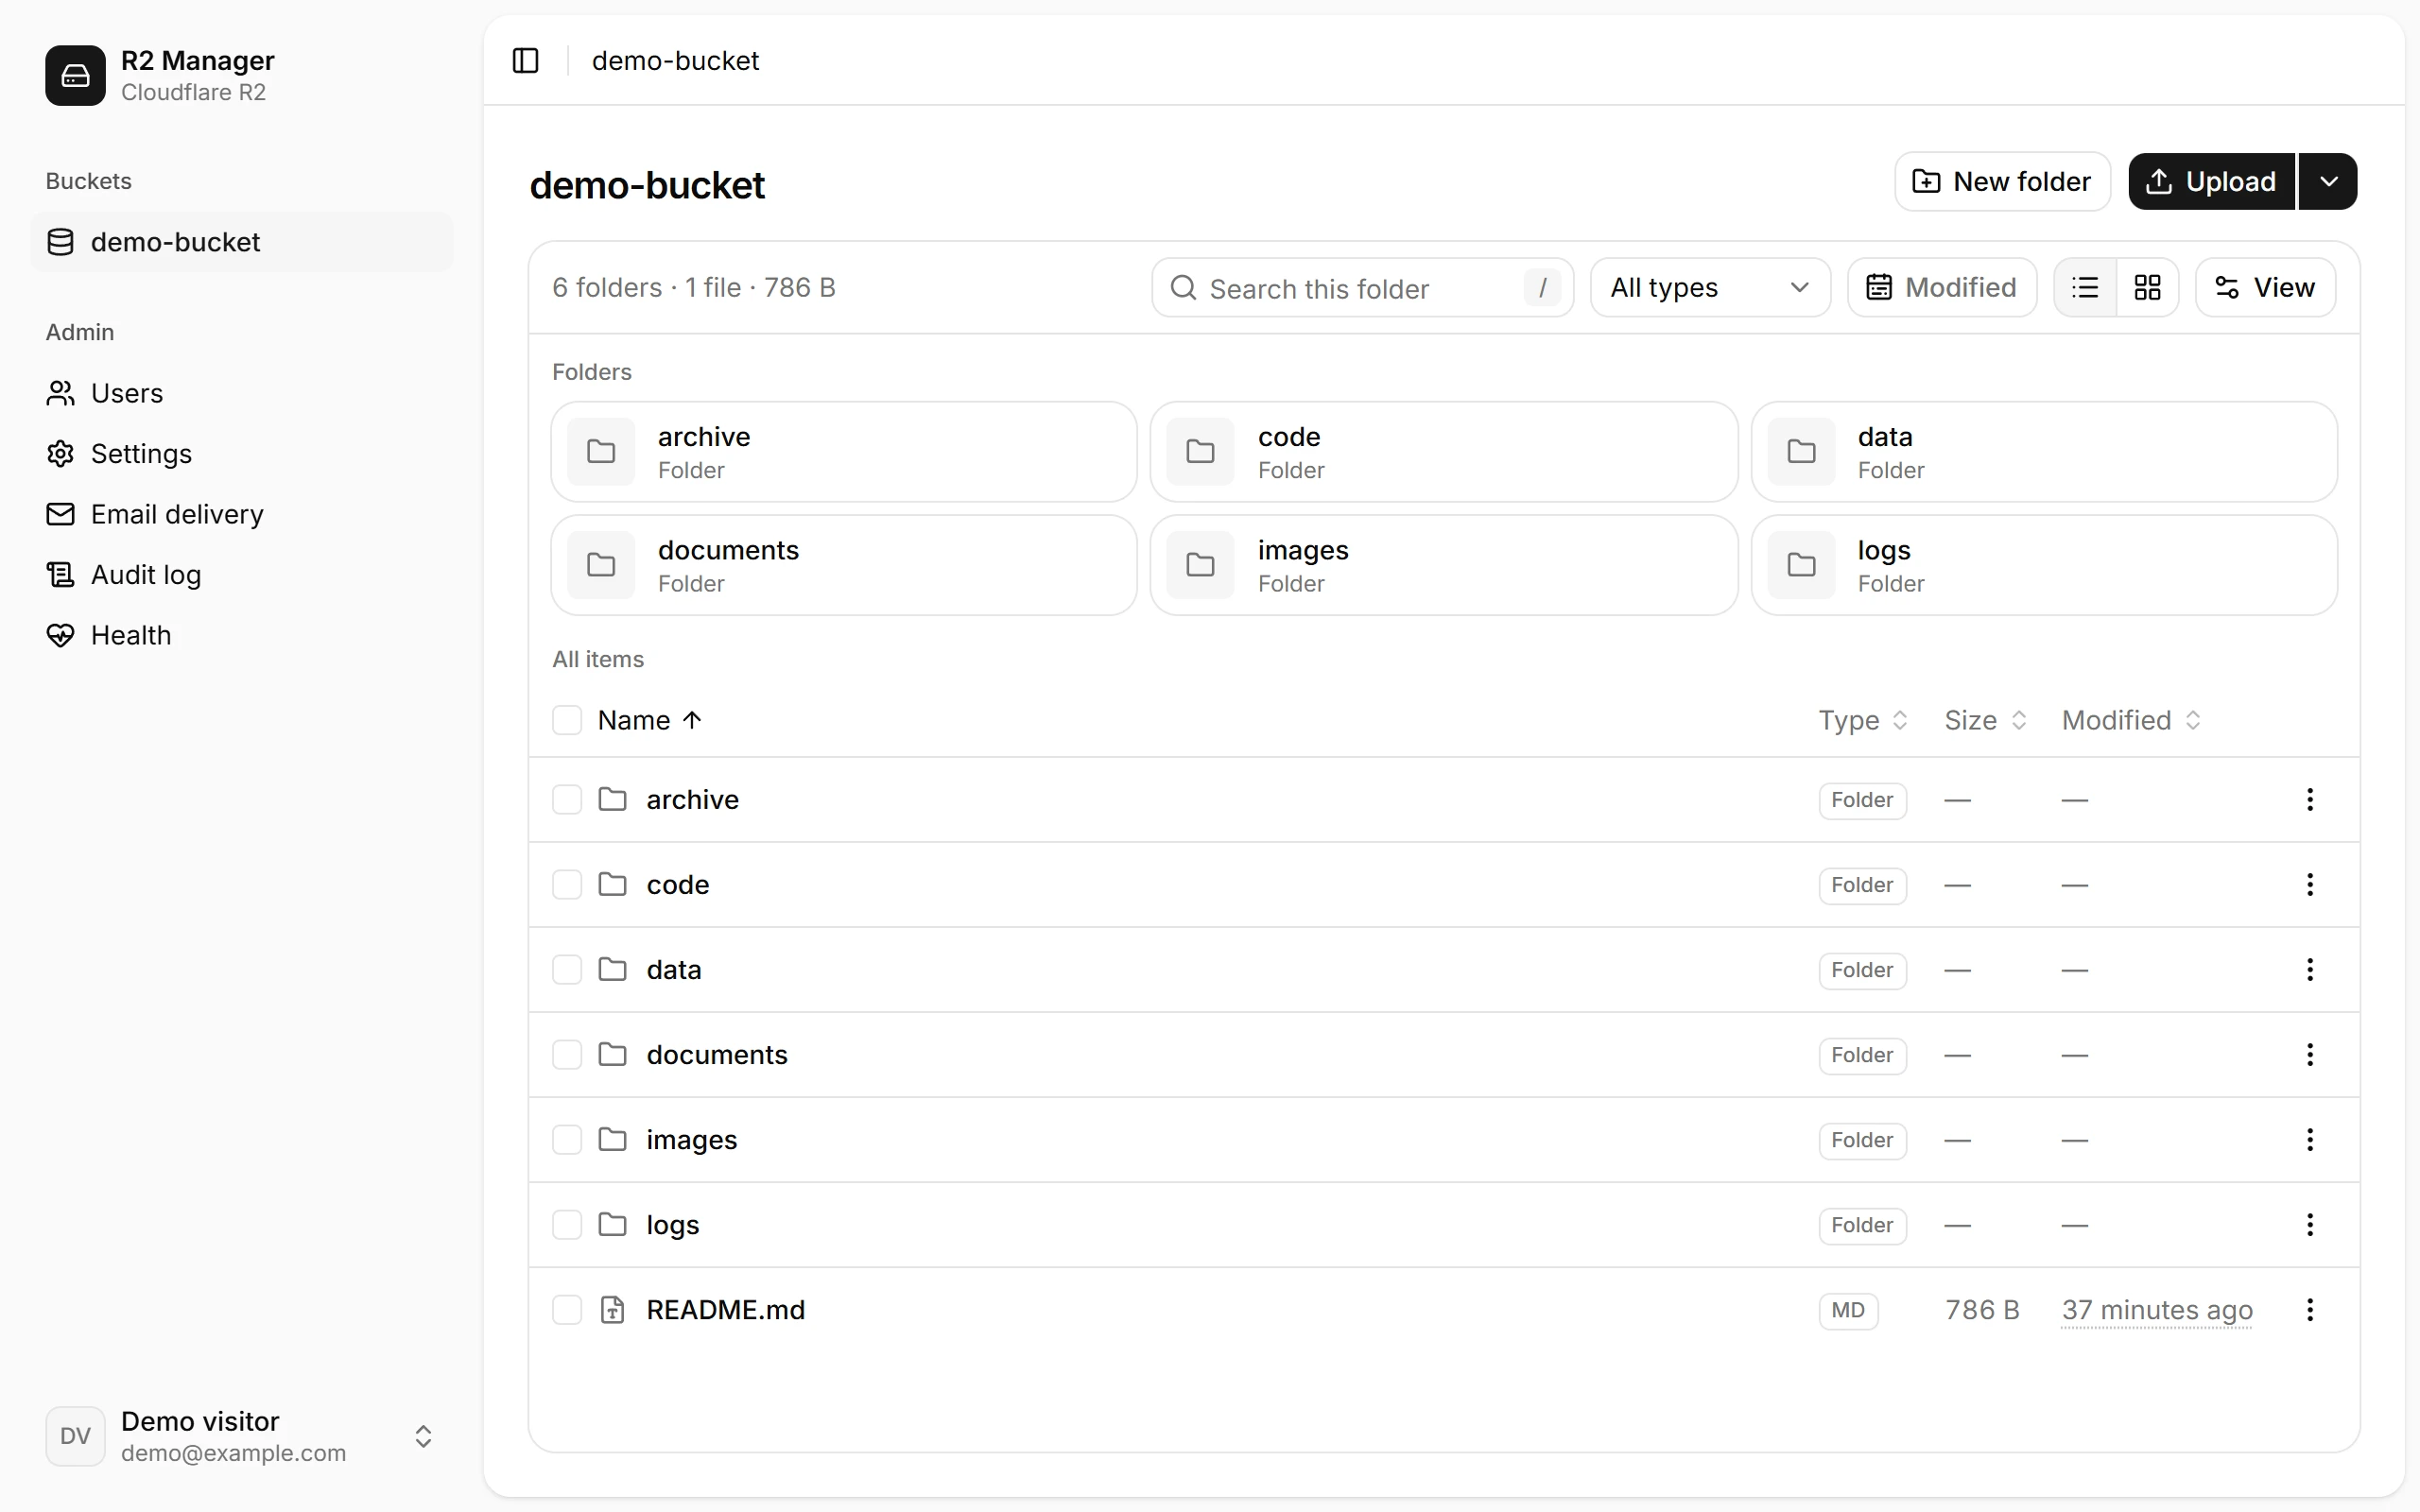Open the documents folder card
The image size is (2420, 1512).
pyautogui.click(x=844, y=565)
